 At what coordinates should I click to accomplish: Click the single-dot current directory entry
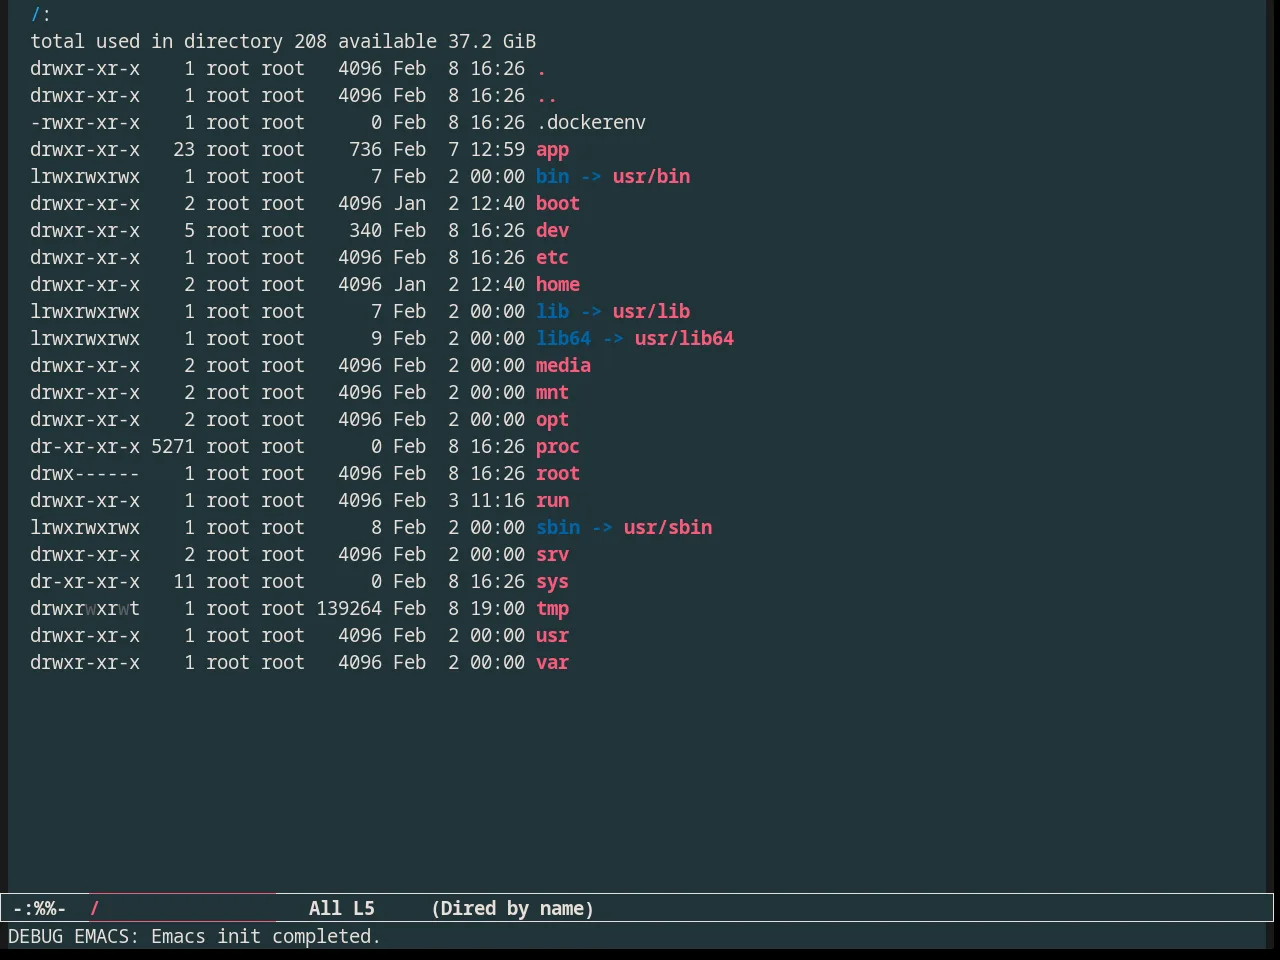pyautogui.click(x=541, y=69)
